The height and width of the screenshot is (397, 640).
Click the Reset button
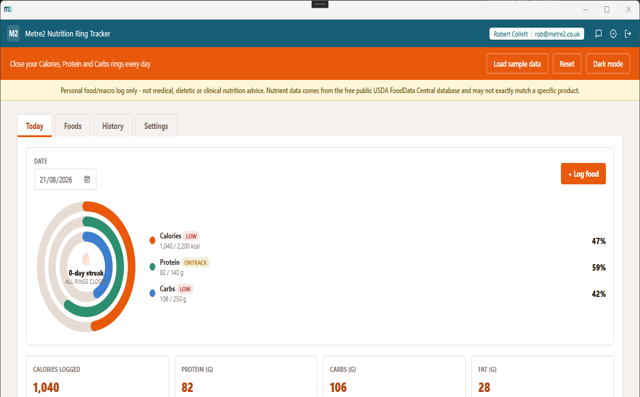567,64
